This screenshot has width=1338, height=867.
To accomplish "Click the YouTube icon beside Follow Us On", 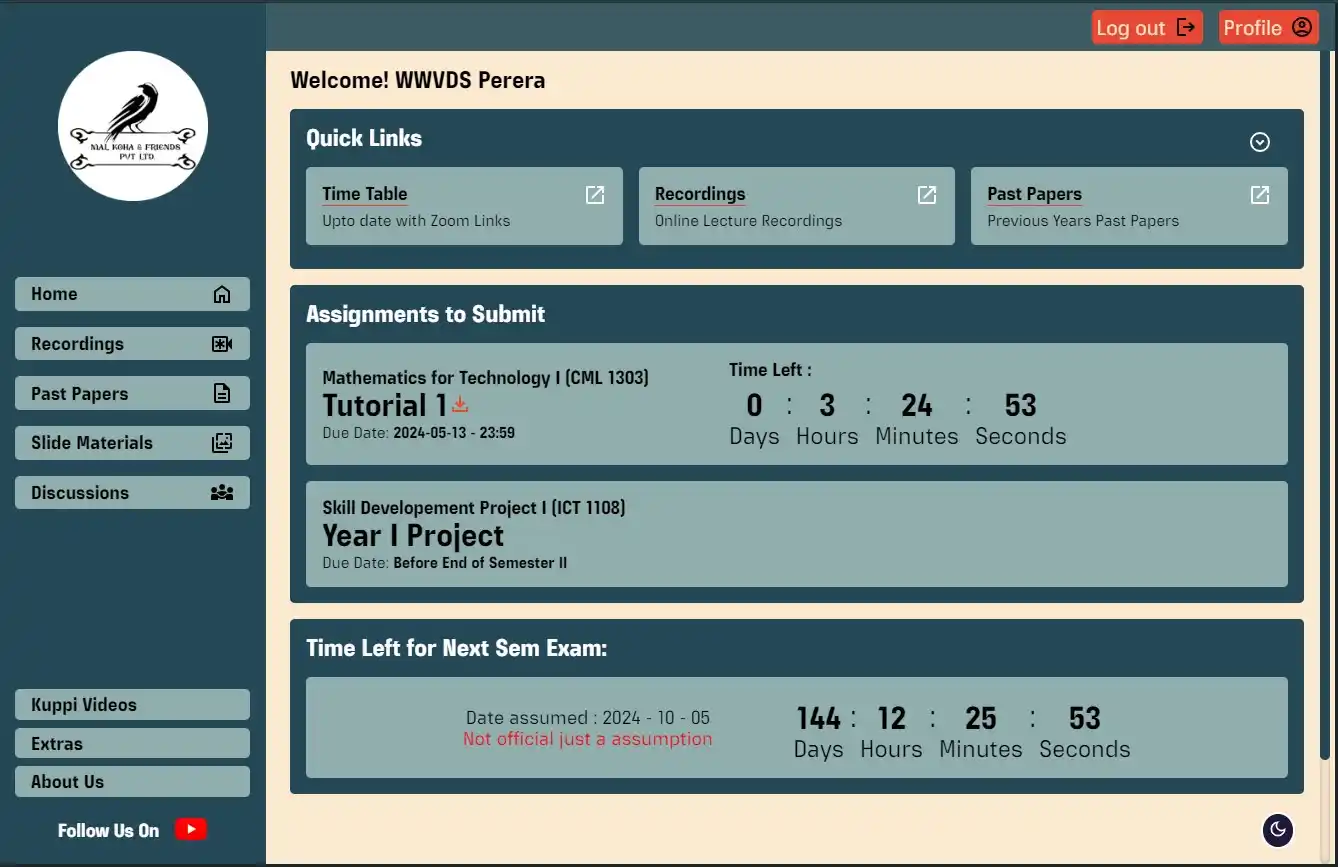I will 190,830.
